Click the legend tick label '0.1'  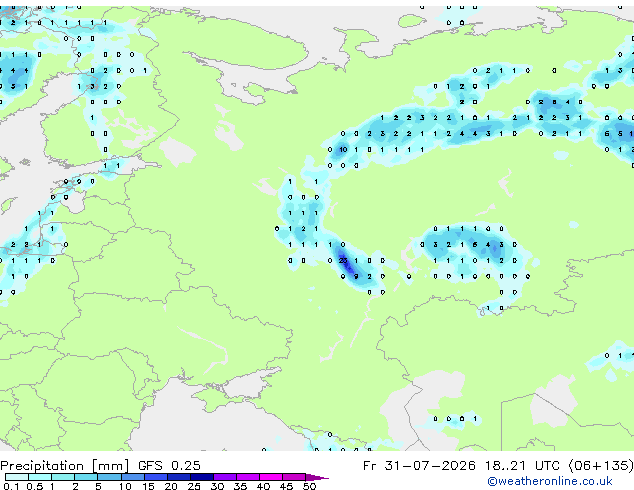click(x=12, y=486)
